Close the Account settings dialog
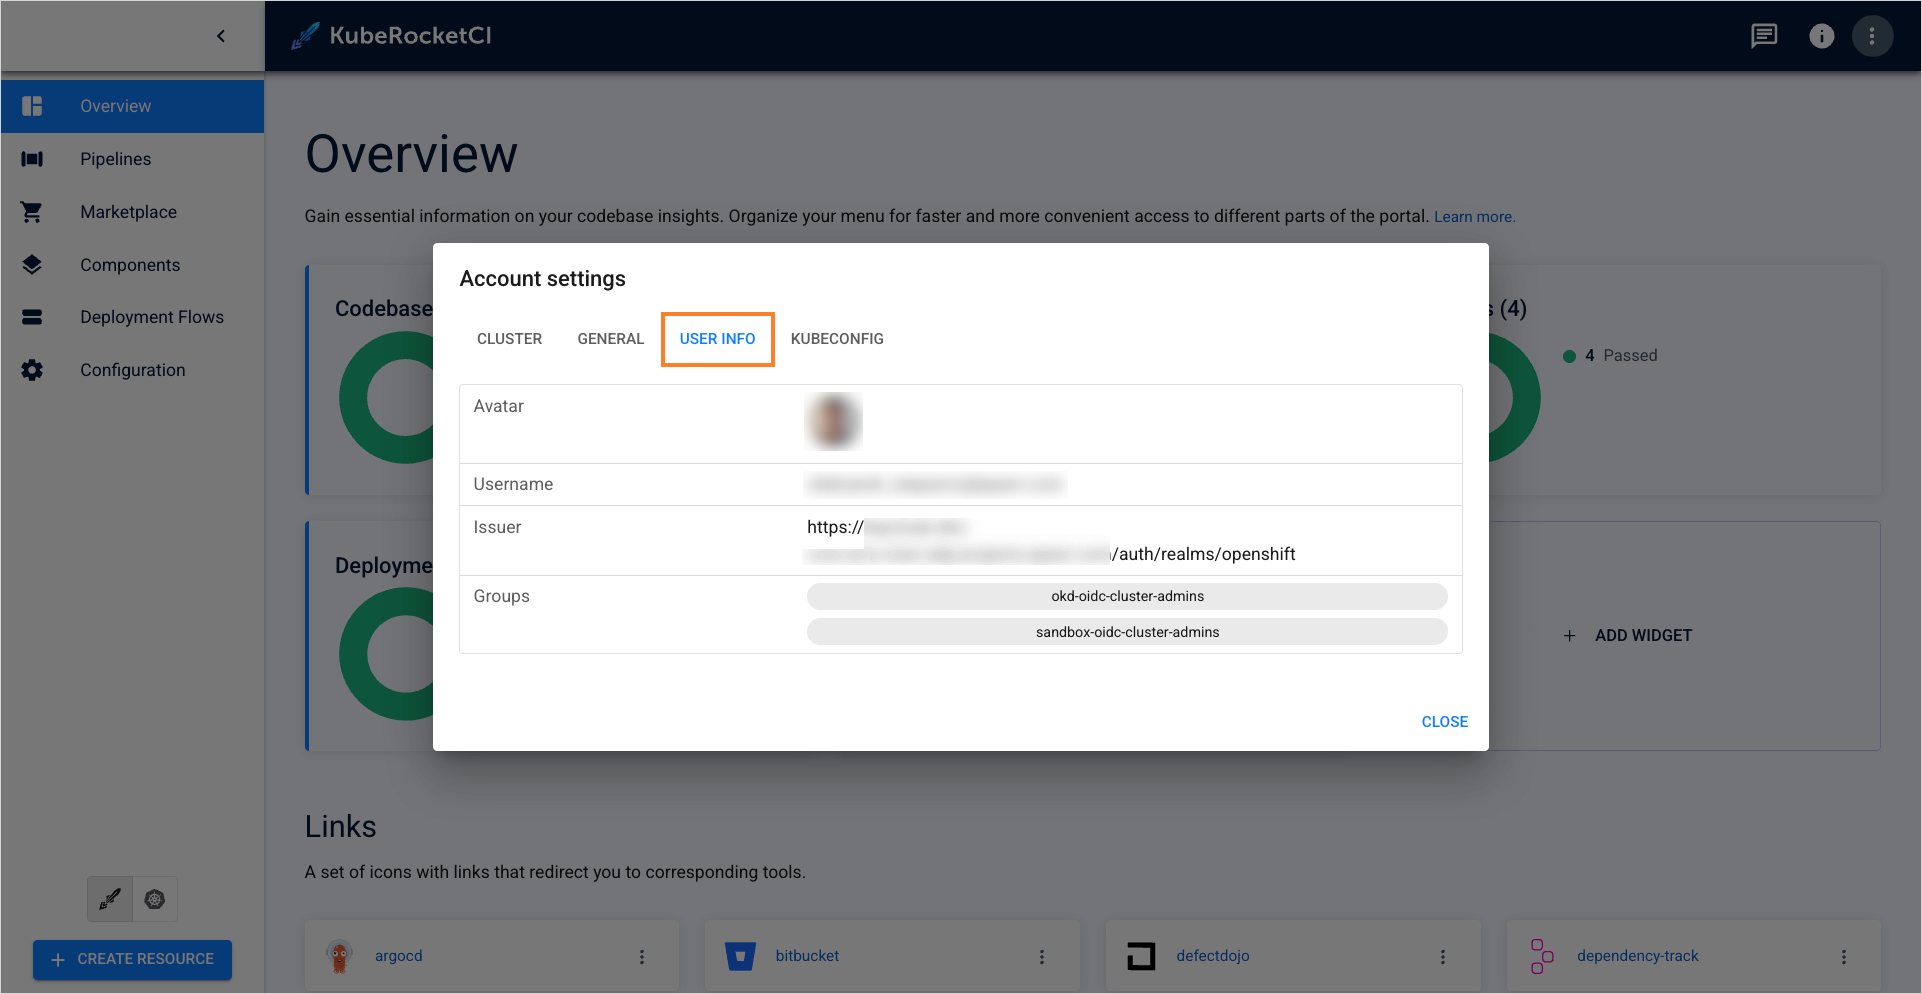This screenshot has height=994, width=1922. pos(1444,721)
